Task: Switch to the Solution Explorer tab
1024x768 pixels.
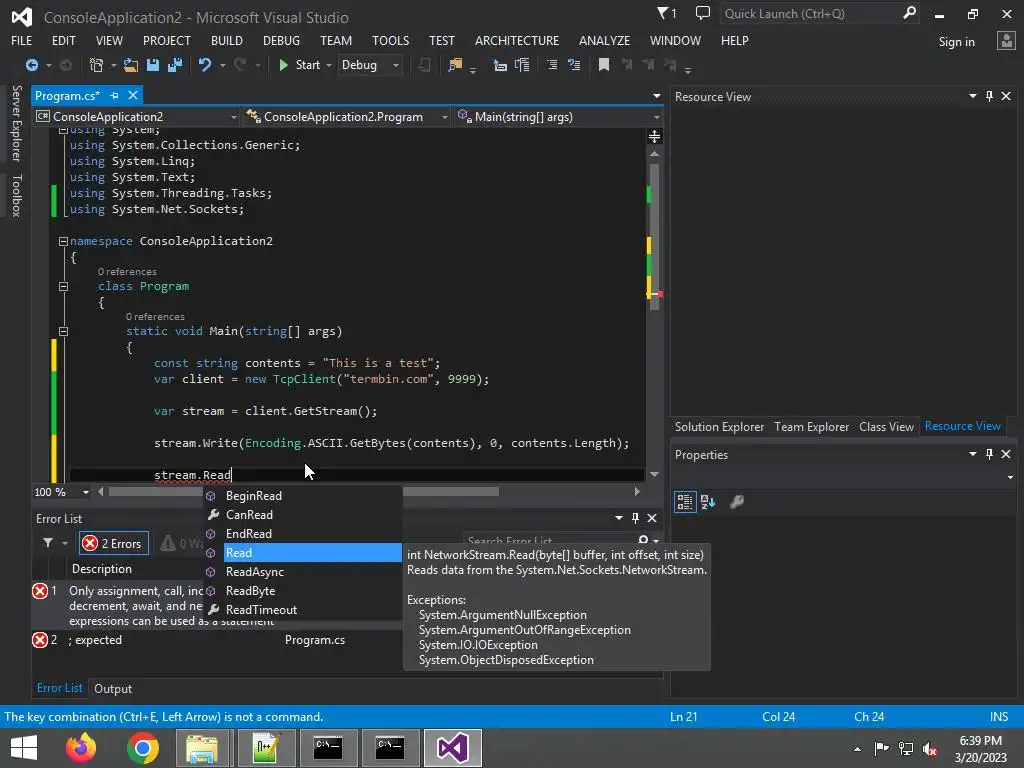Action: 719,426
